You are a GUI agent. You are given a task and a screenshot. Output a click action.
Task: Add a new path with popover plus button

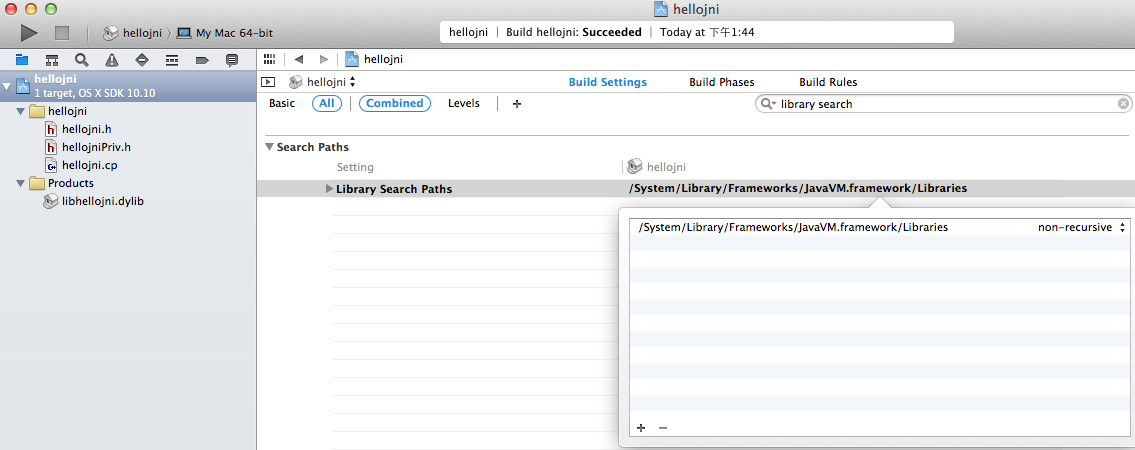point(641,428)
